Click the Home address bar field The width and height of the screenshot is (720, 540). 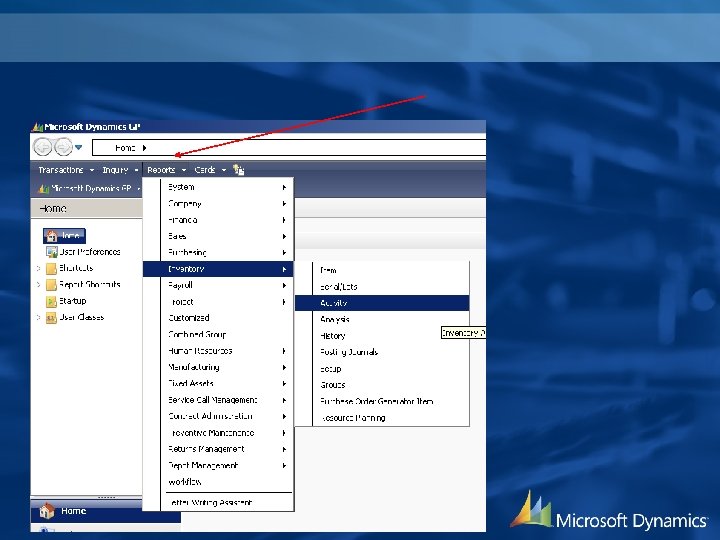click(x=289, y=148)
